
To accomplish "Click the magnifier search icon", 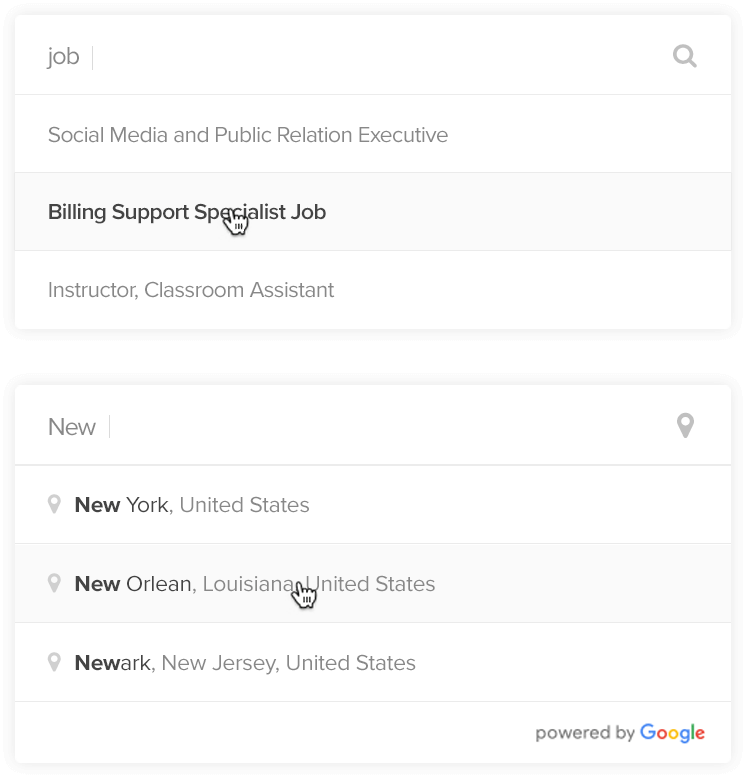I will pyautogui.click(x=685, y=56).
